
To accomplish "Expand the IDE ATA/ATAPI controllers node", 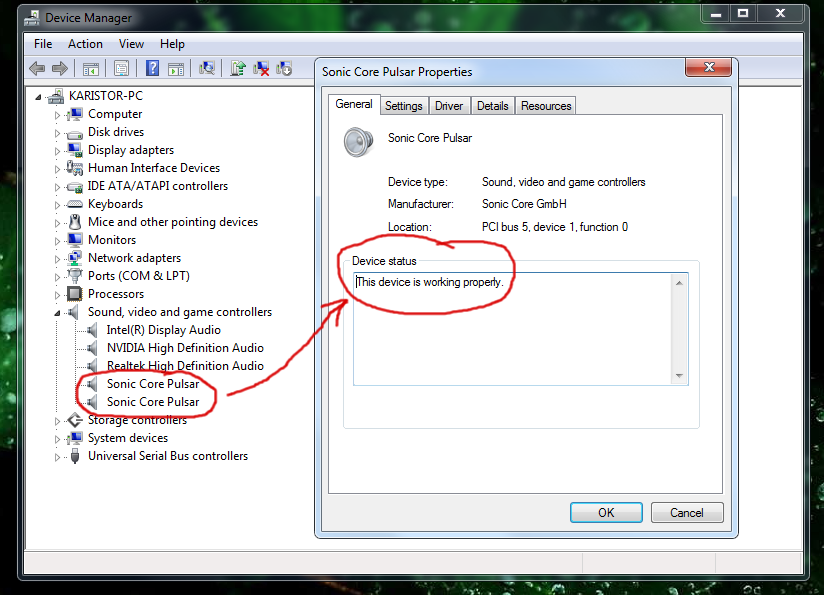I will (x=57, y=187).
